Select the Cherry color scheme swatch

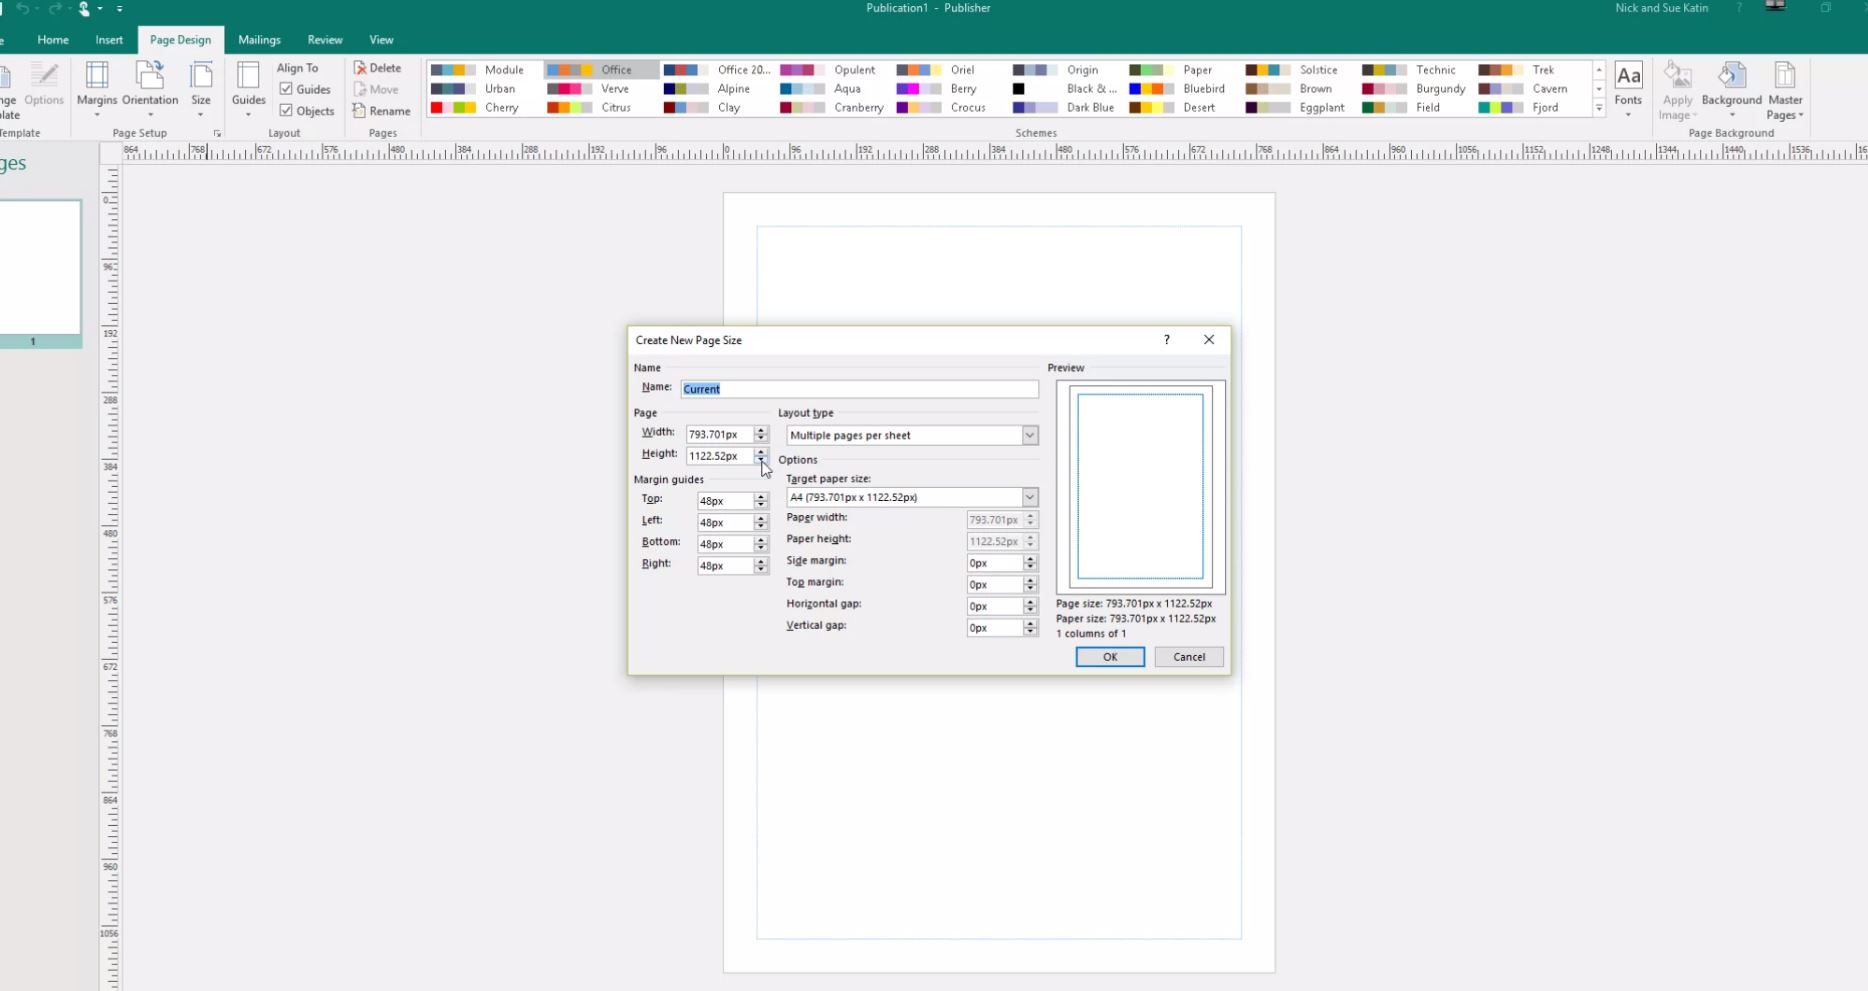[x=453, y=108]
